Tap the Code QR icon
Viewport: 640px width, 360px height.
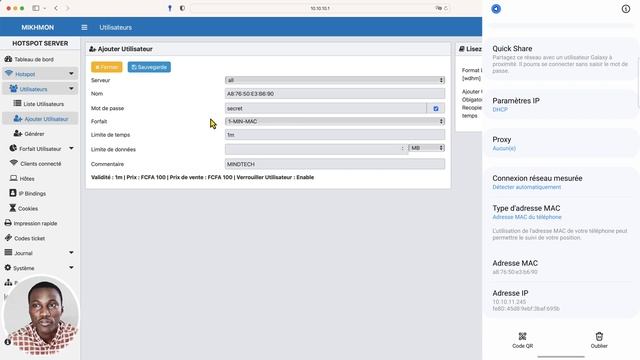tap(522, 337)
